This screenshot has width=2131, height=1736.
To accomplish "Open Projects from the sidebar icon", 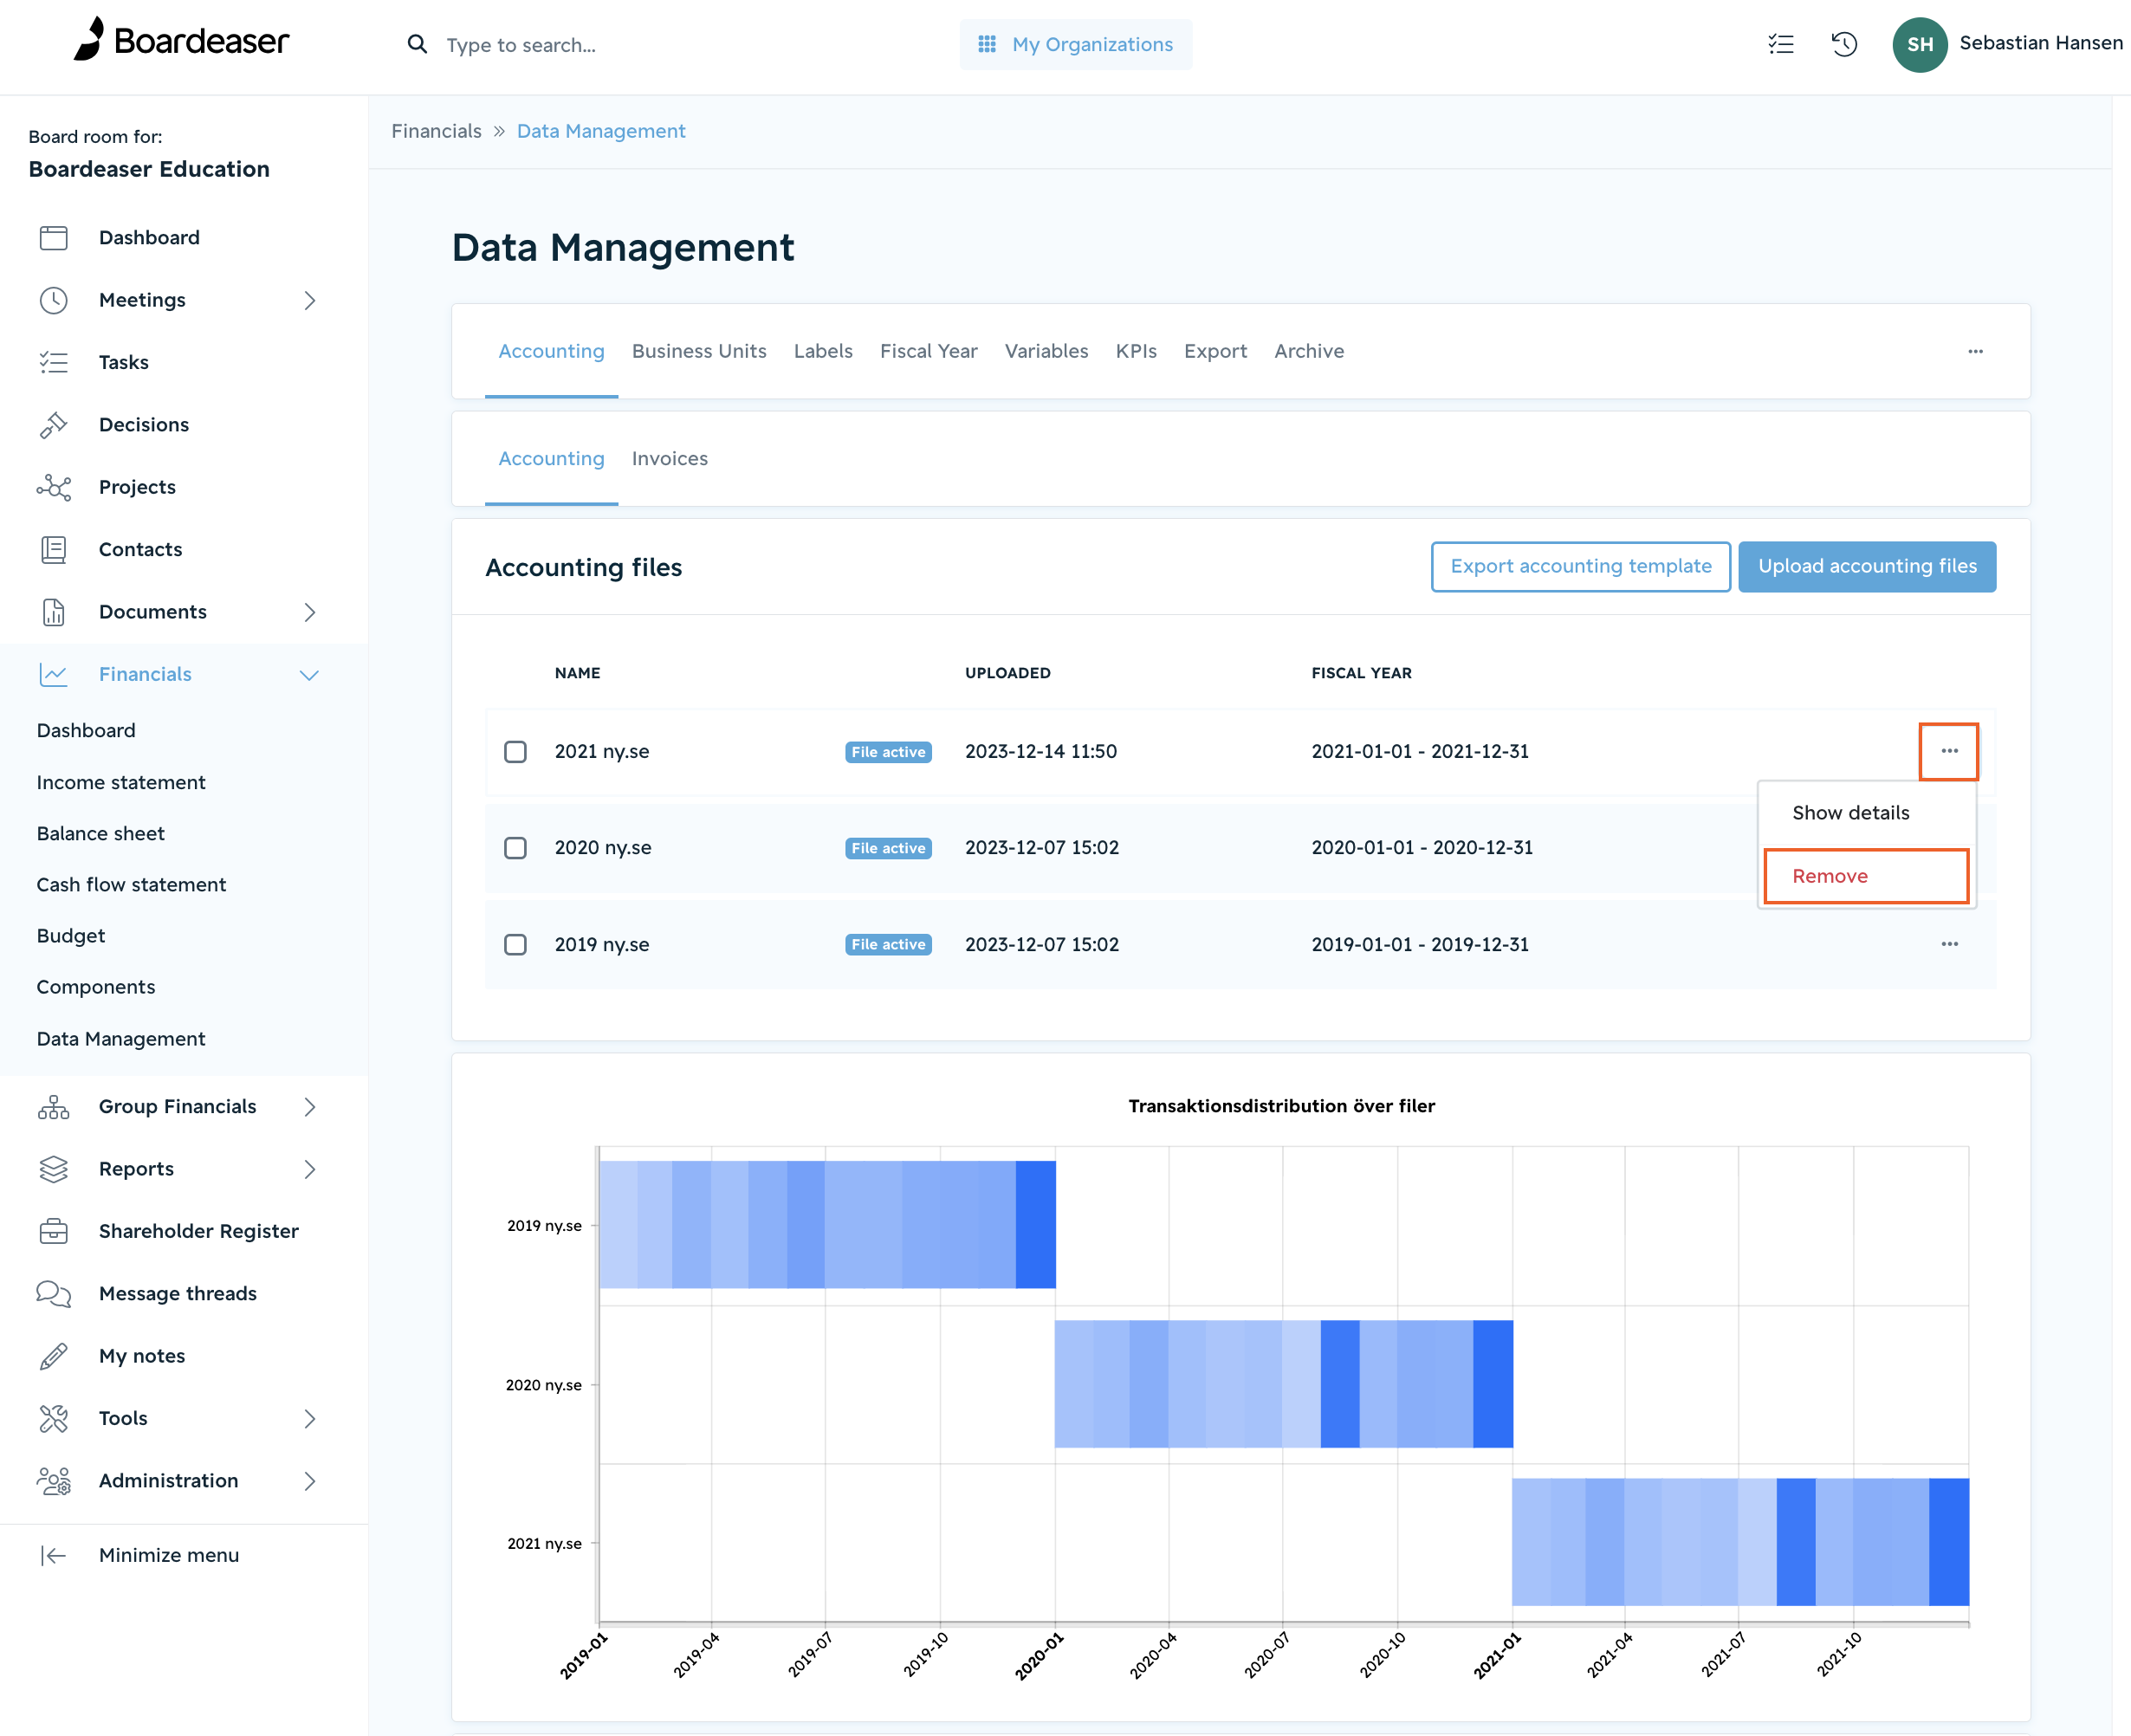I will [53, 487].
